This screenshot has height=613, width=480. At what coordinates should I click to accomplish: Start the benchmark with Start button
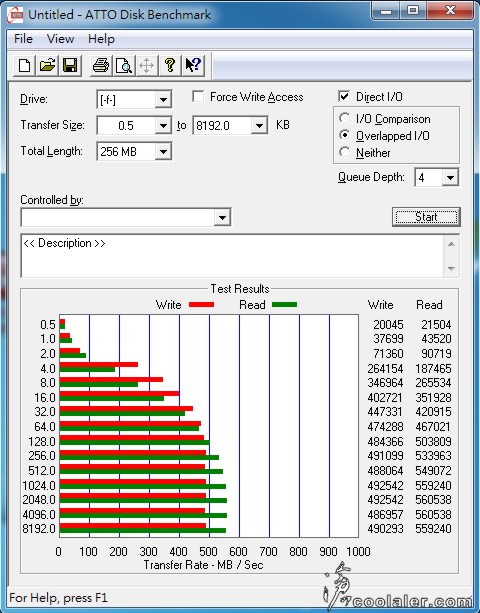(x=426, y=217)
